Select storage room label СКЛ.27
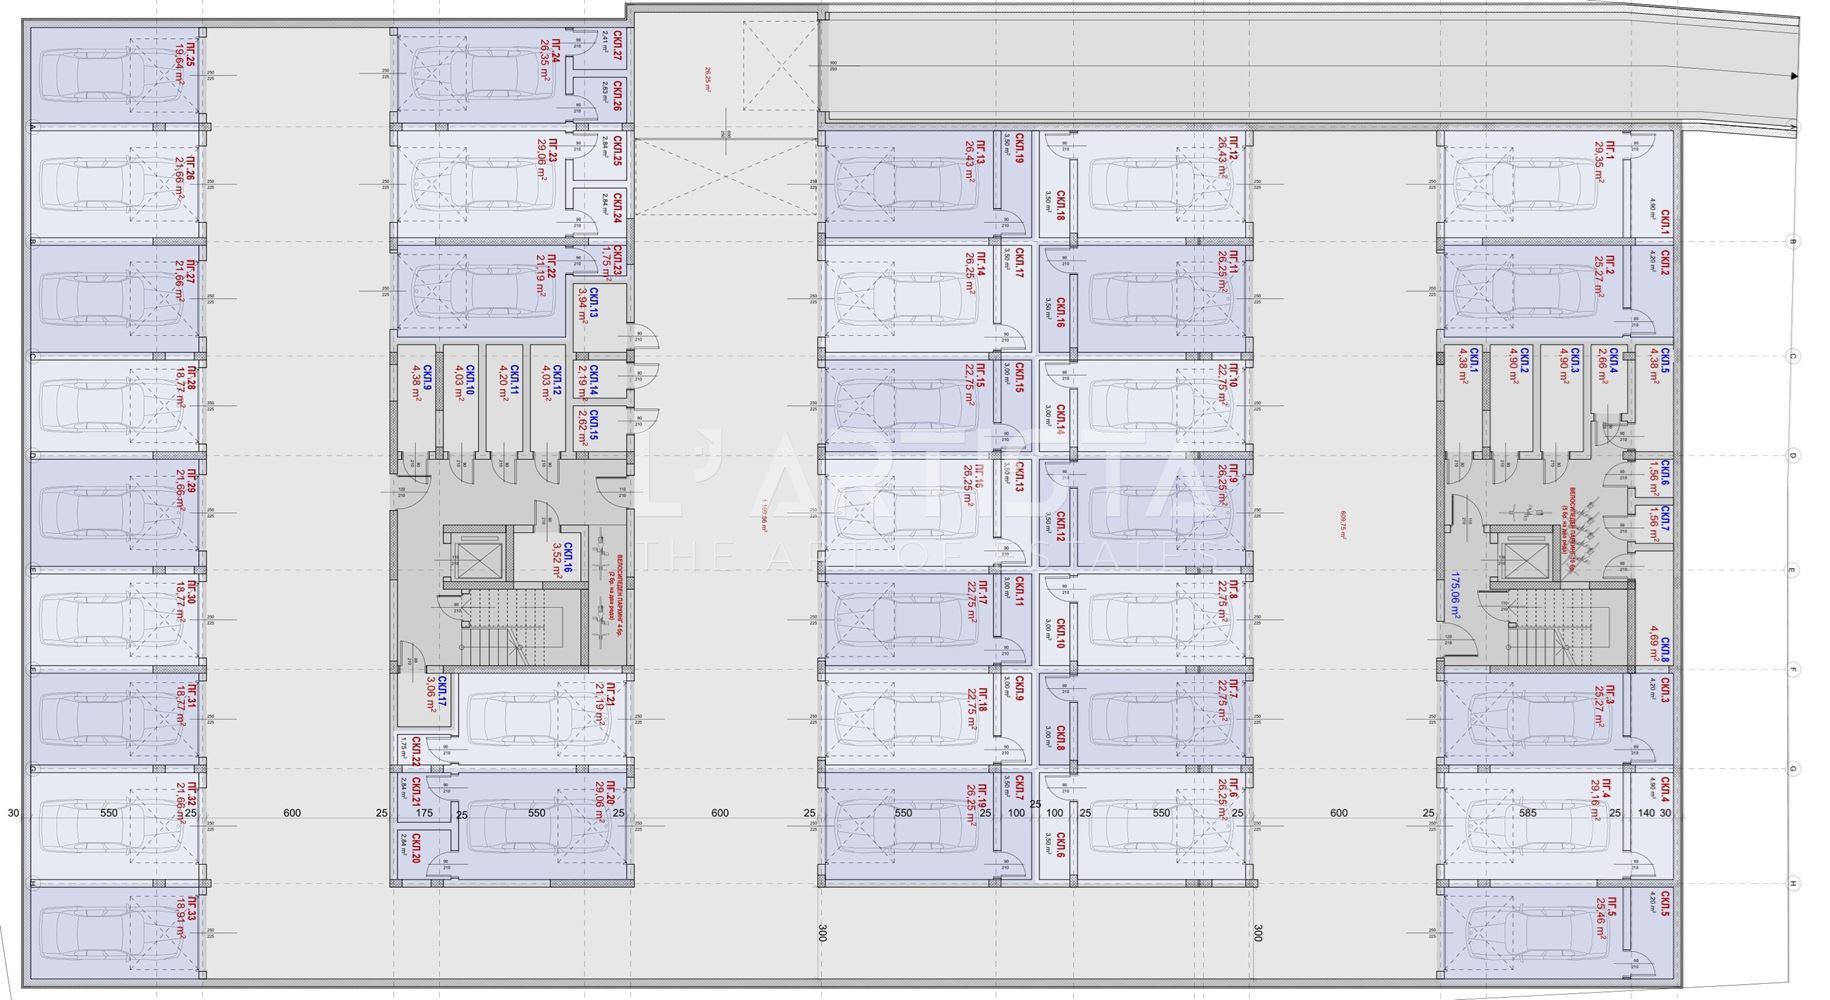The image size is (1830, 1000). [x=618, y=48]
